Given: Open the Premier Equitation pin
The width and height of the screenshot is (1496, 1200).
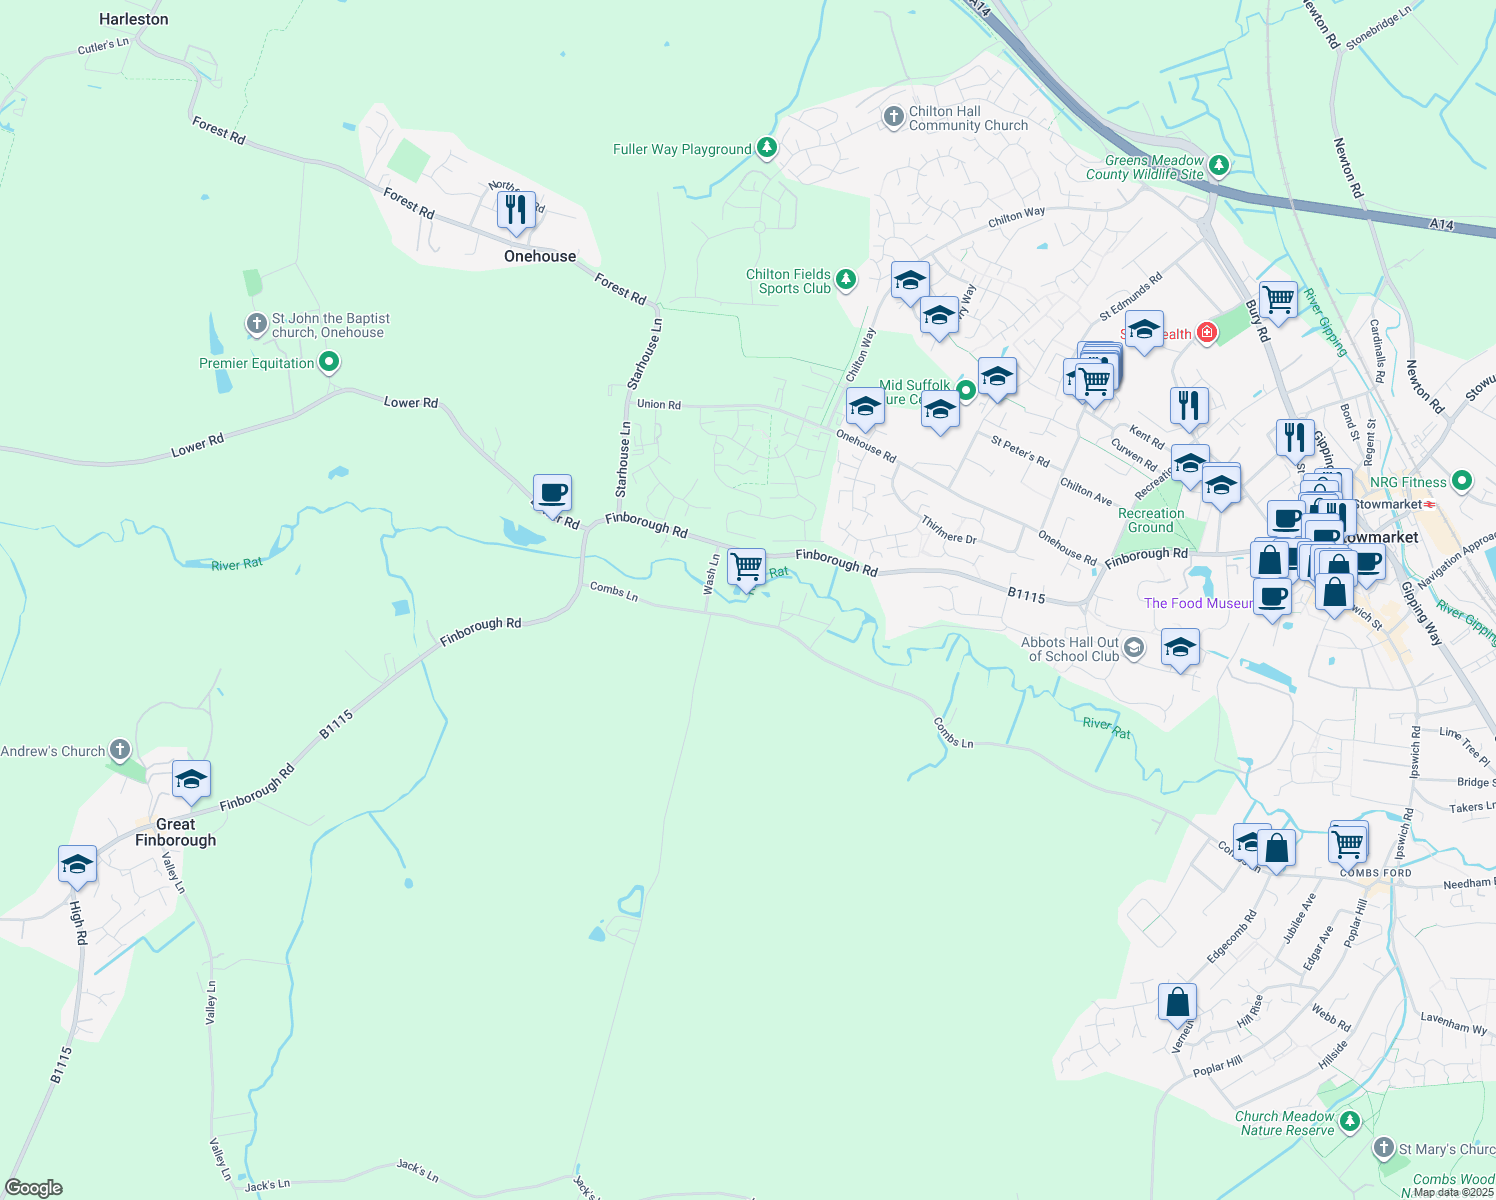Looking at the screenshot, I should (328, 363).
